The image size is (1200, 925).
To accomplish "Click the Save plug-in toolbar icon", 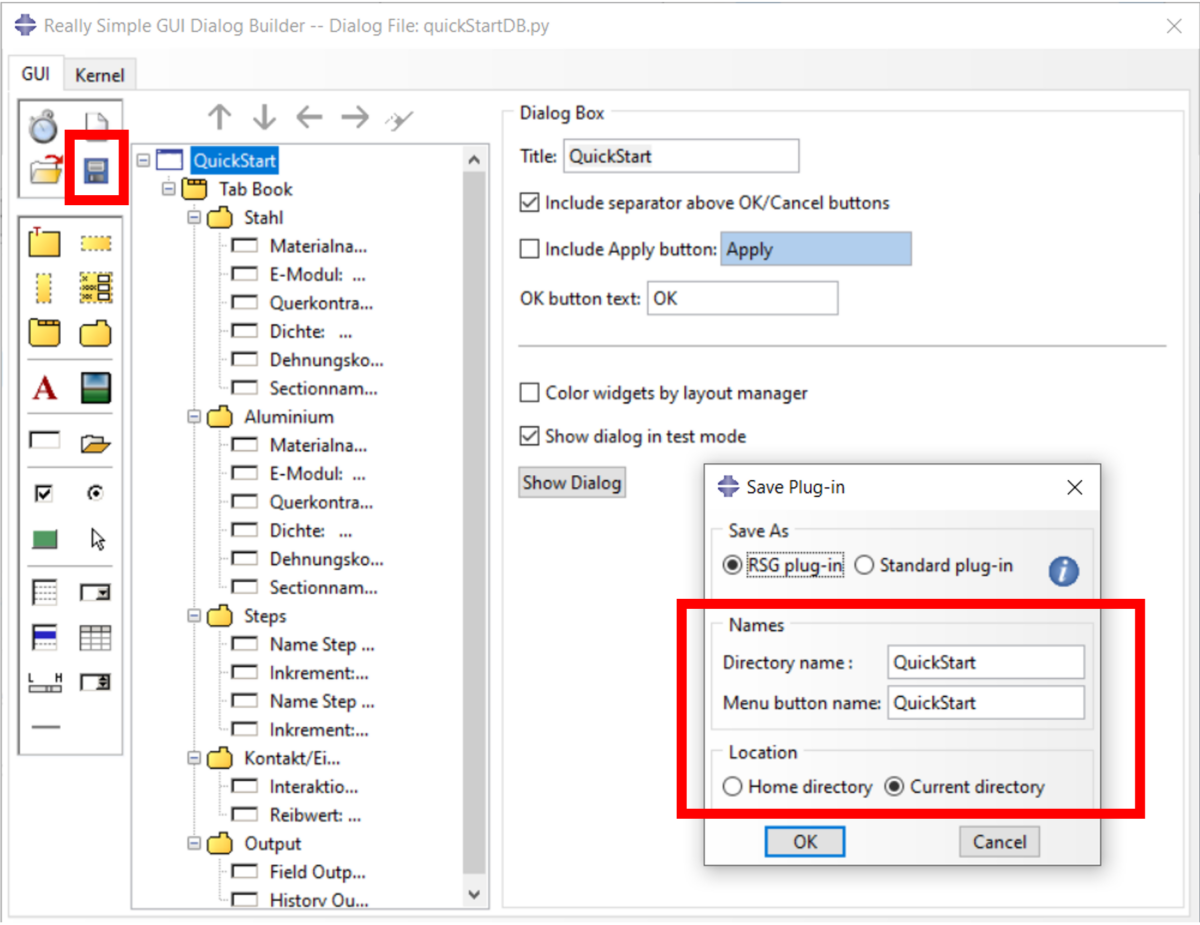I will point(96,167).
